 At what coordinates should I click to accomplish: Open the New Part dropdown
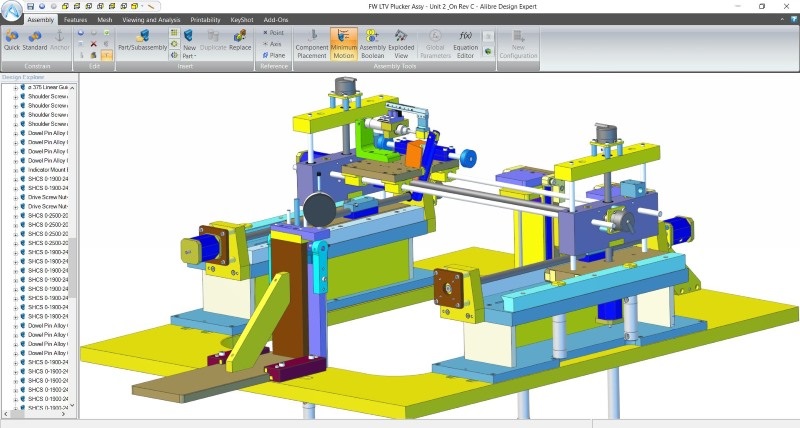(x=189, y=56)
